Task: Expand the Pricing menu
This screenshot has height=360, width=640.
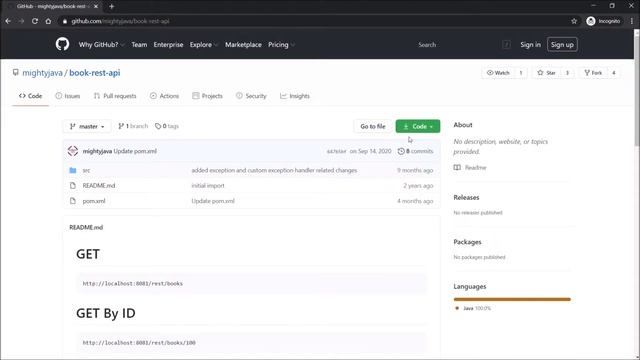Action: coord(281,44)
